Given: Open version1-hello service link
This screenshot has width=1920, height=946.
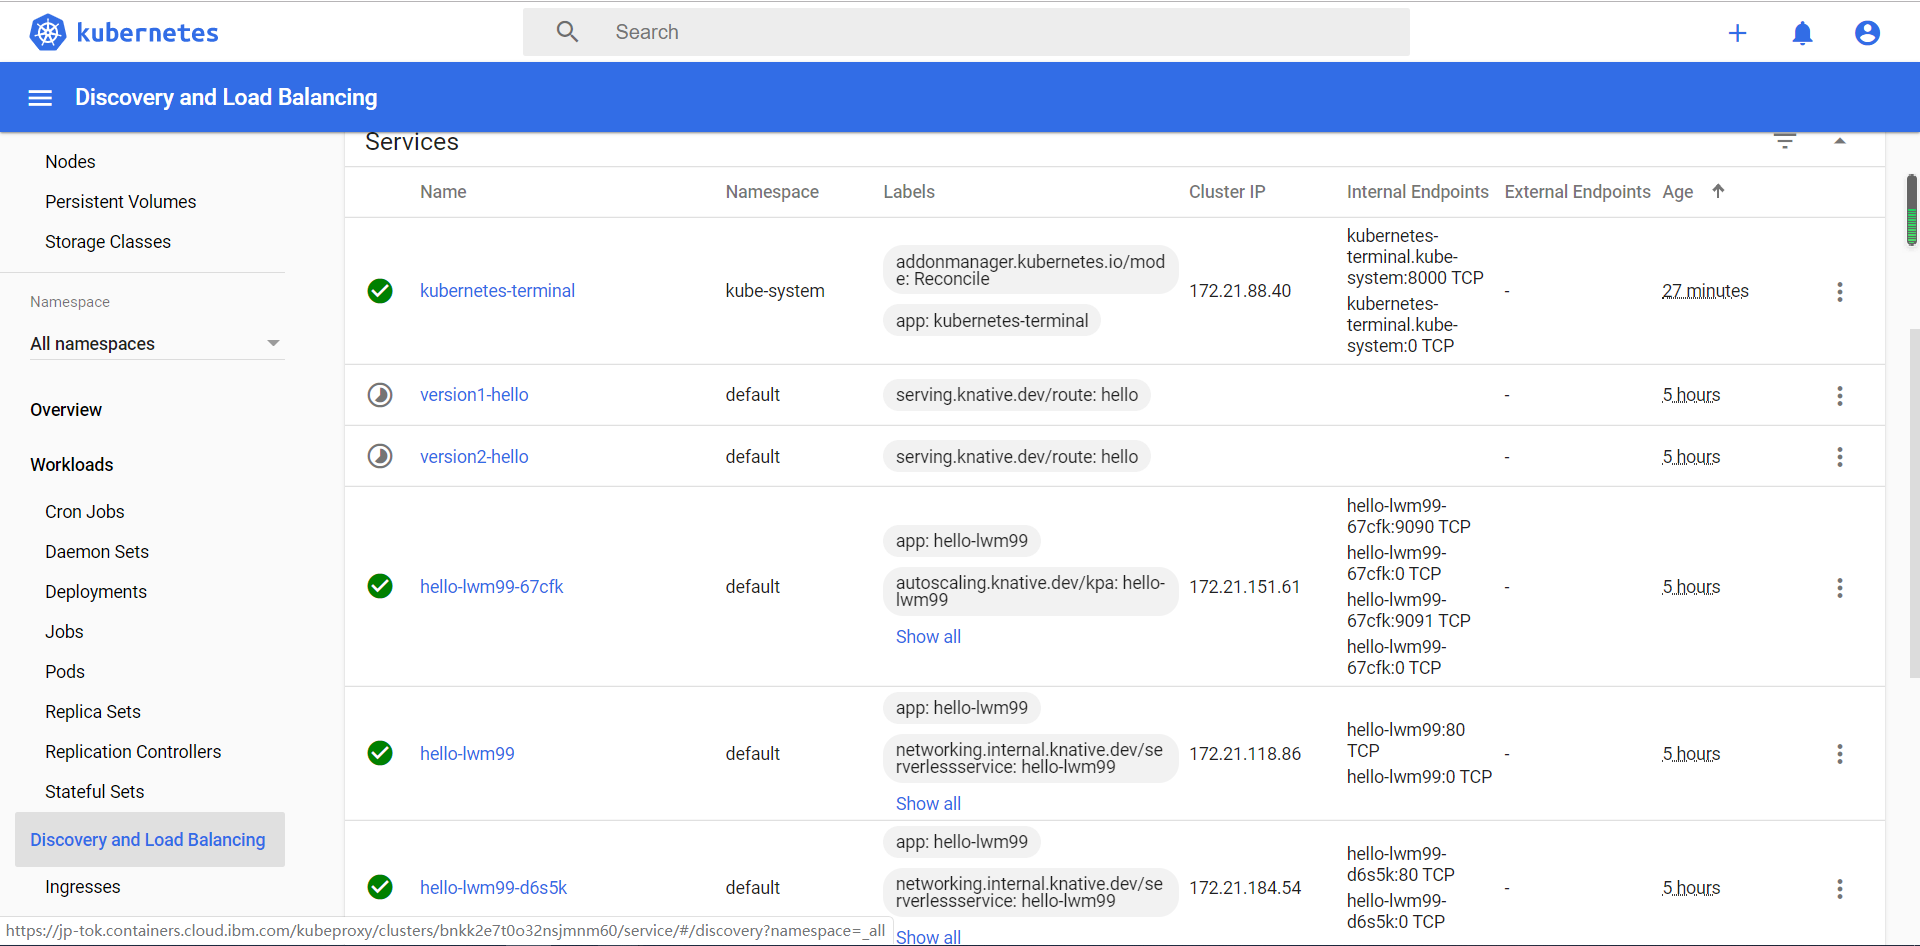Looking at the screenshot, I should (x=474, y=395).
